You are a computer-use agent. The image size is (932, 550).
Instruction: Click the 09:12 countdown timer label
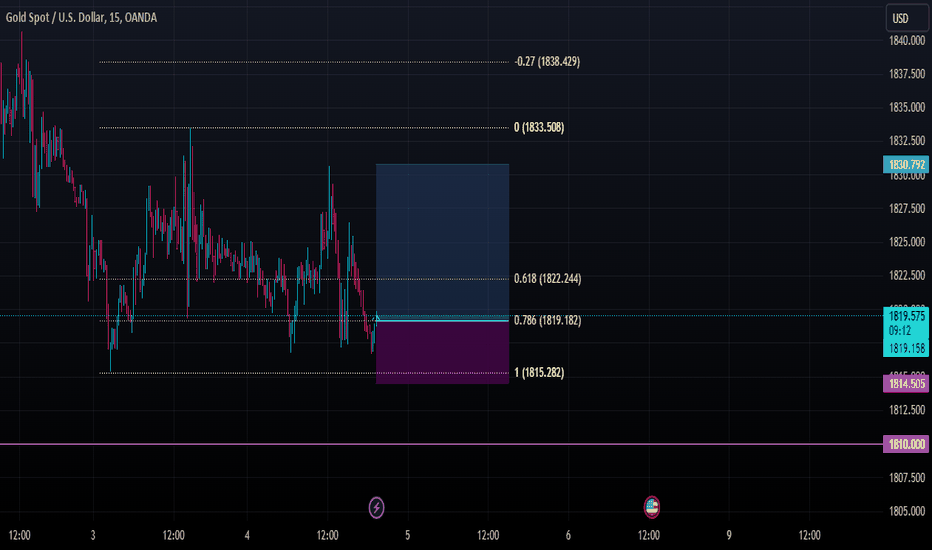tap(899, 331)
